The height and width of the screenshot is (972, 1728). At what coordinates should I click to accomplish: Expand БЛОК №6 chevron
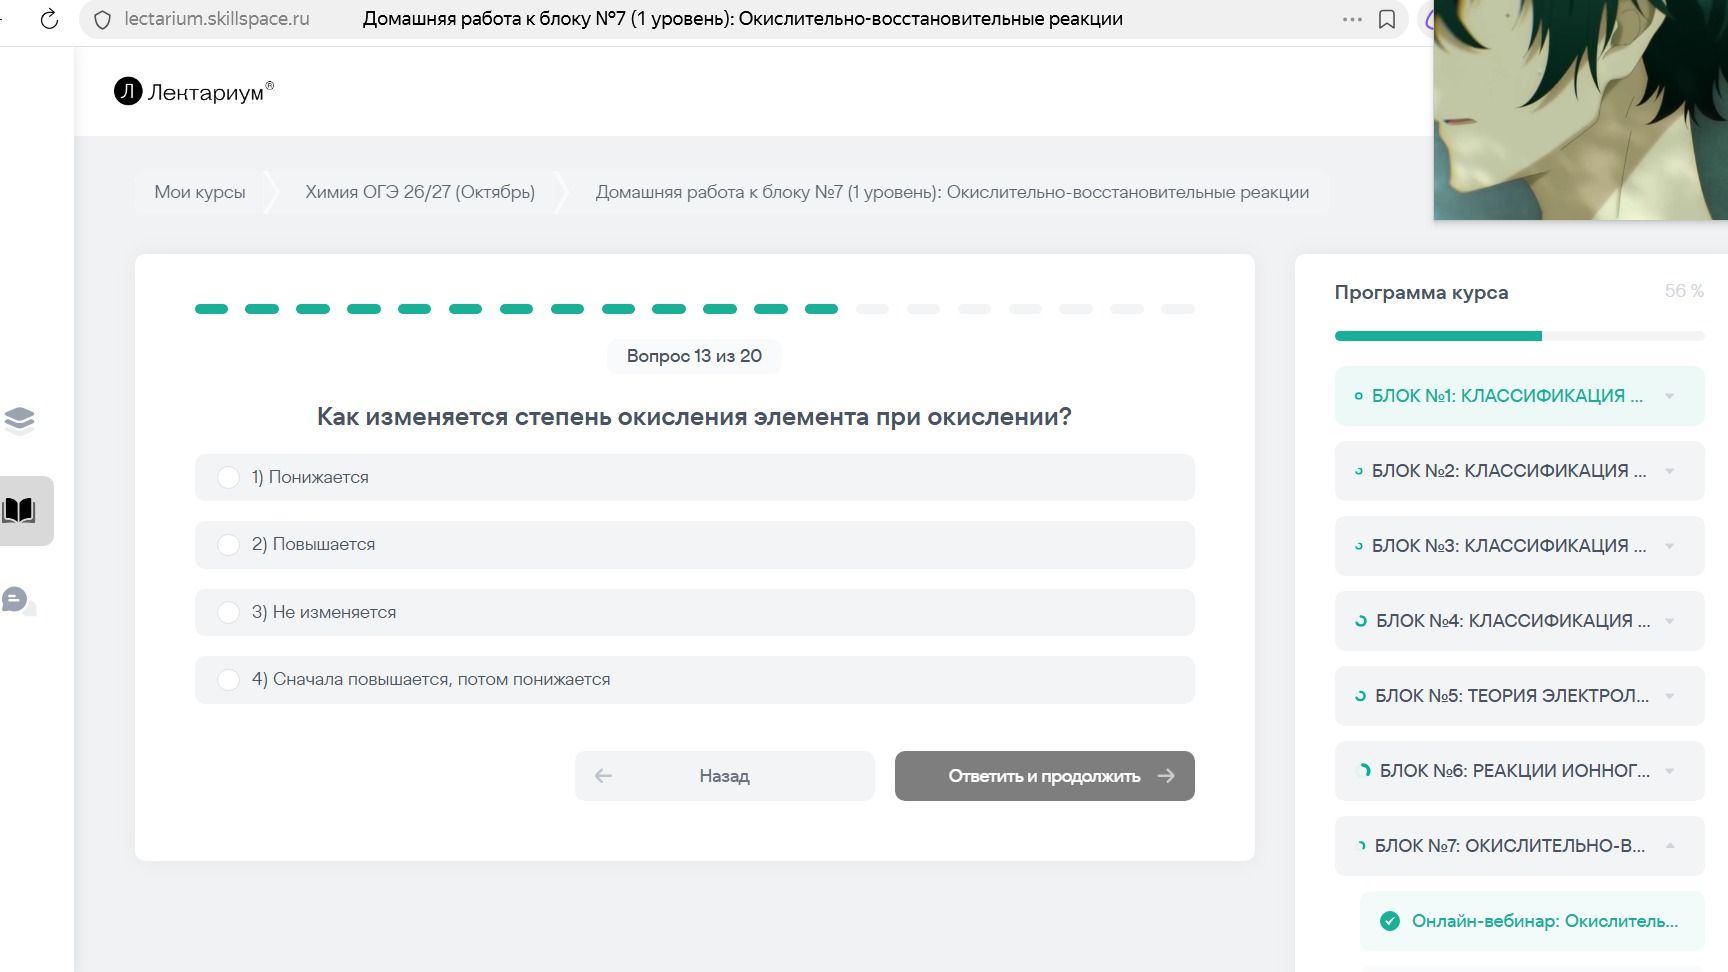(x=1670, y=771)
